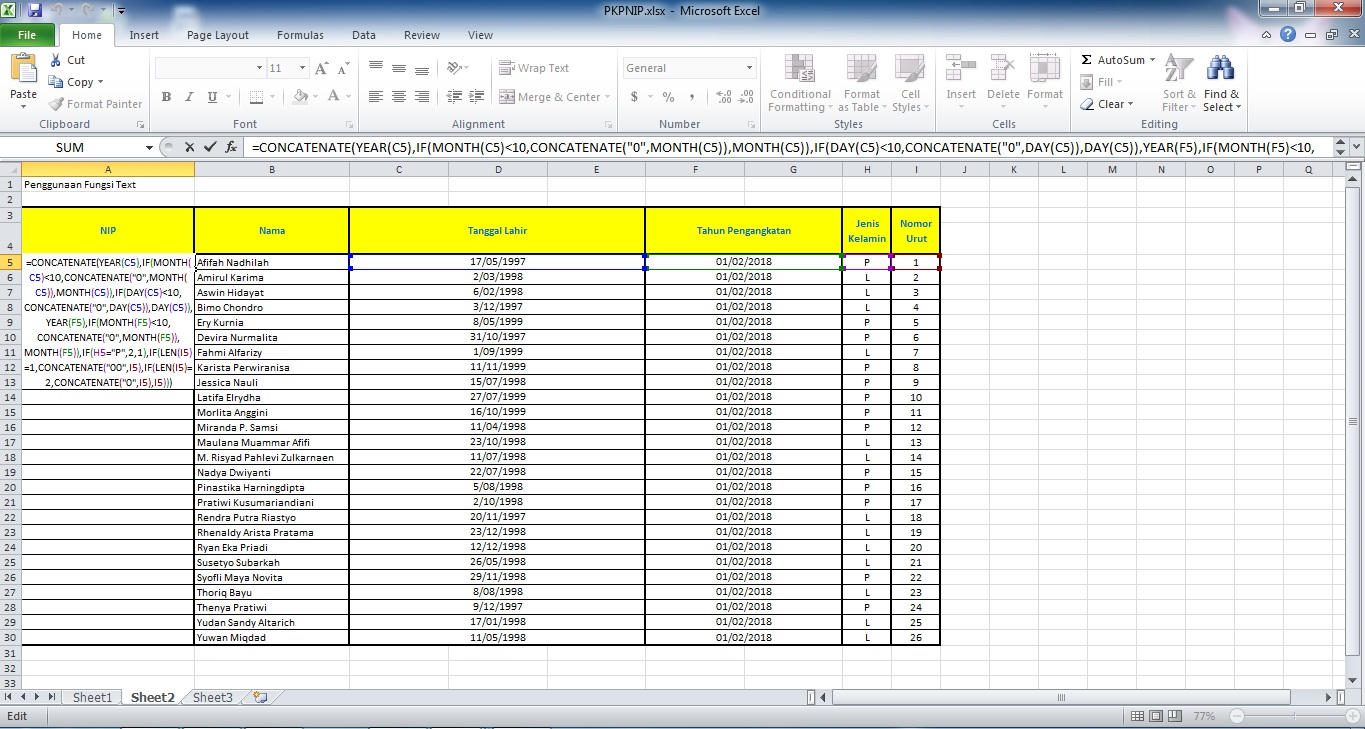Switch to the Formulas ribbon tab
Viewport: 1365px width, 729px height.
[300, 34]
